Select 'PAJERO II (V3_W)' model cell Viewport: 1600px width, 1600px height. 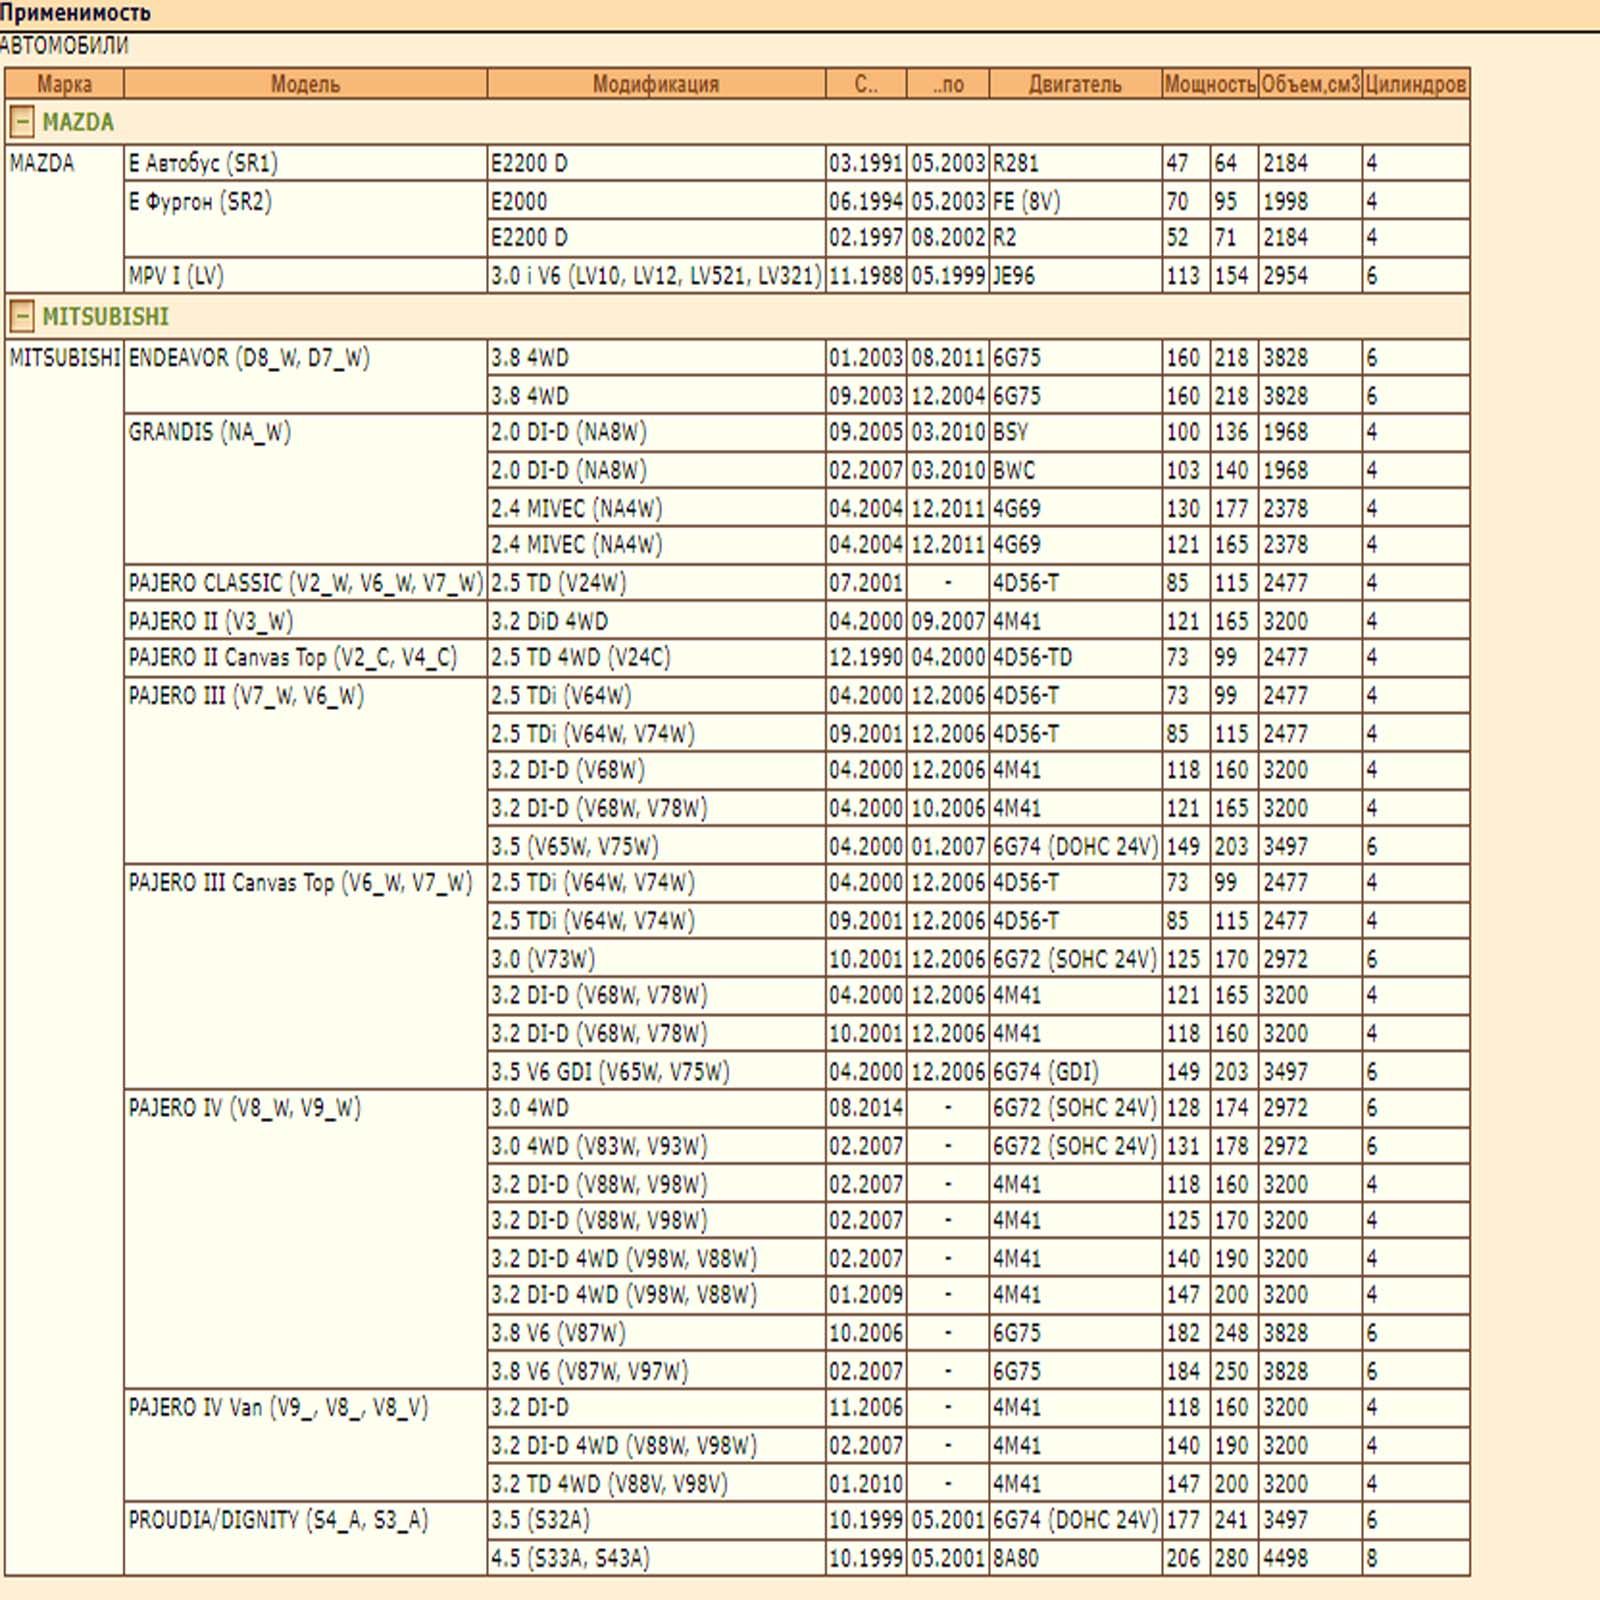(x=305, y=621)
